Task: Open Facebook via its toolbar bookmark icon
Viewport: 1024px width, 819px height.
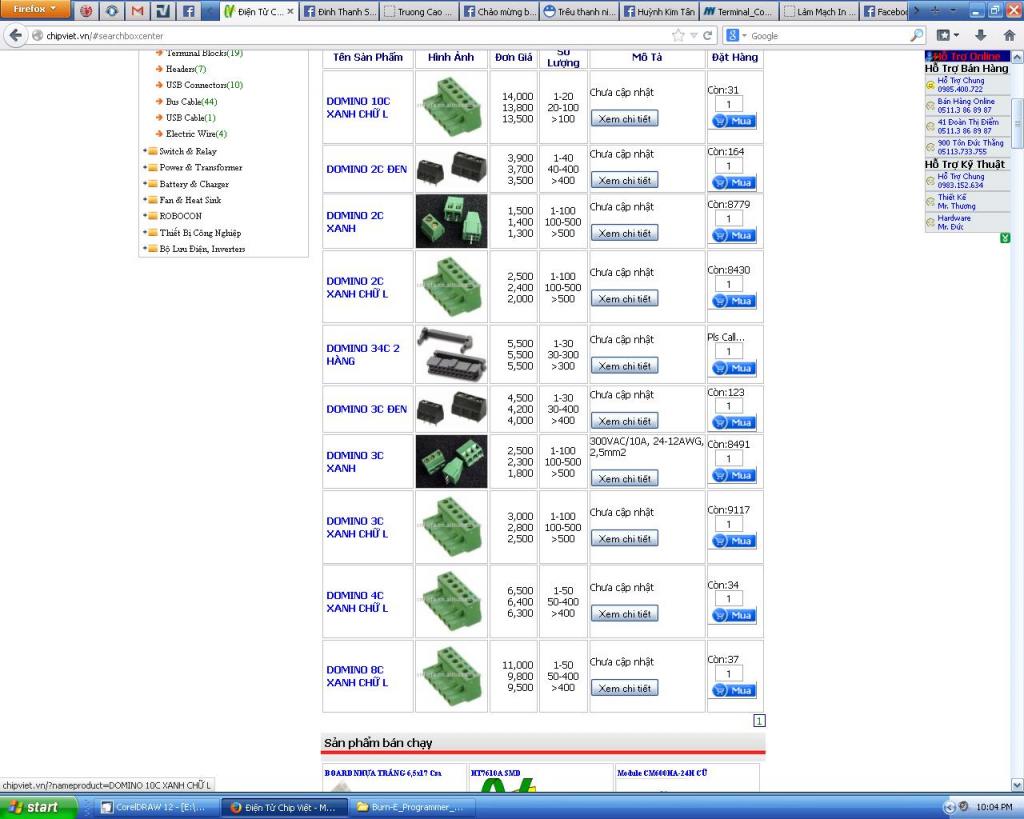Action: point(188,11)
